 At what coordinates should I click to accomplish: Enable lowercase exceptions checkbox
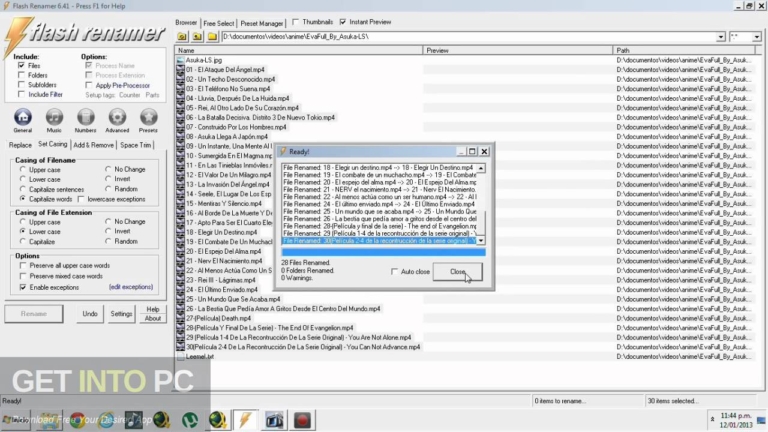[x=81, y=199]
